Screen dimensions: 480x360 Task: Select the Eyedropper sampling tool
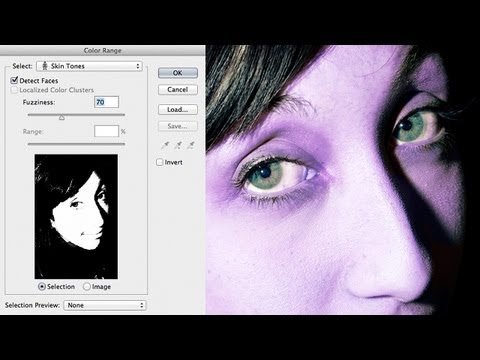pos(165,145)
